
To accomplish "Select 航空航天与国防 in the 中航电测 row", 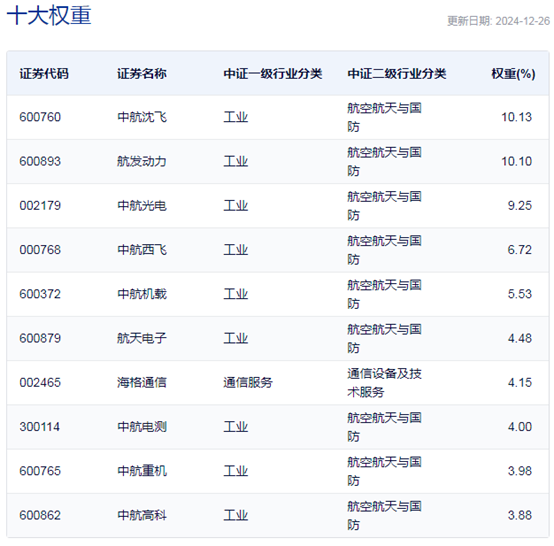I will pyautogui.click(x=384, y=427).
